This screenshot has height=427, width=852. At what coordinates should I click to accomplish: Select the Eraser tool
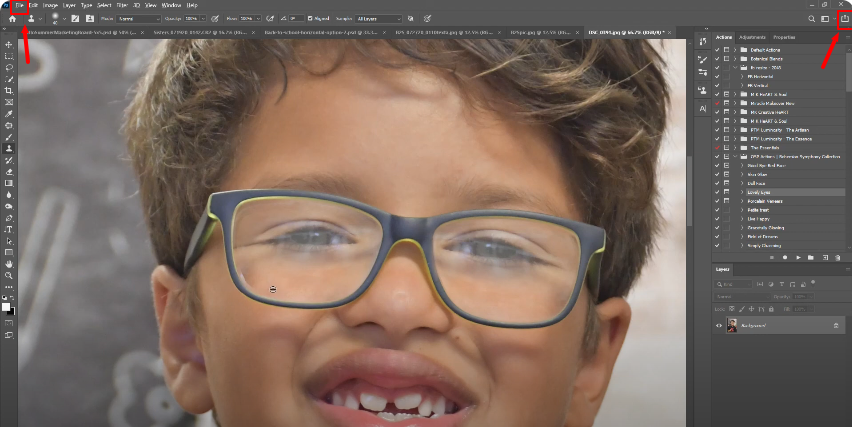tap(9, 172)
